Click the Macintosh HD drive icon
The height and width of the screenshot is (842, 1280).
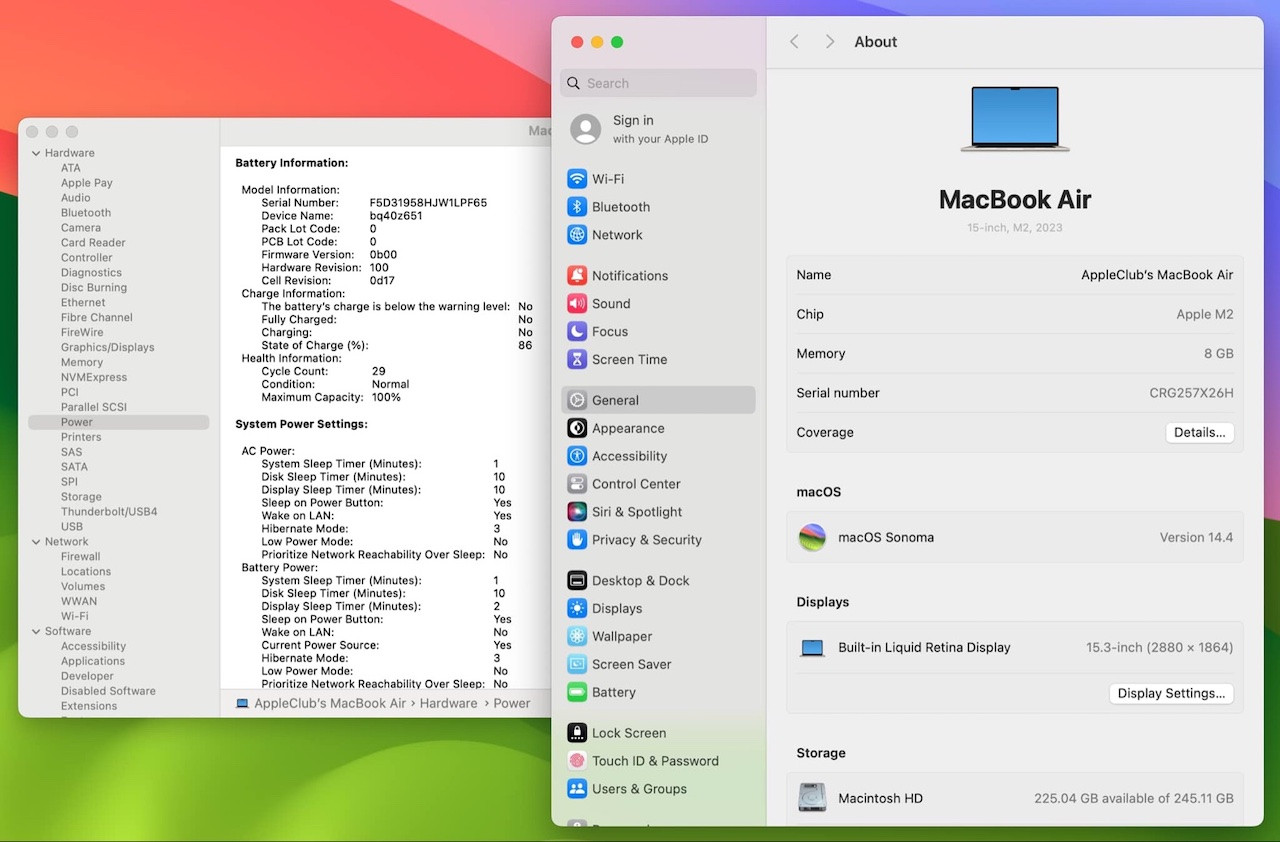coord(812,798)
